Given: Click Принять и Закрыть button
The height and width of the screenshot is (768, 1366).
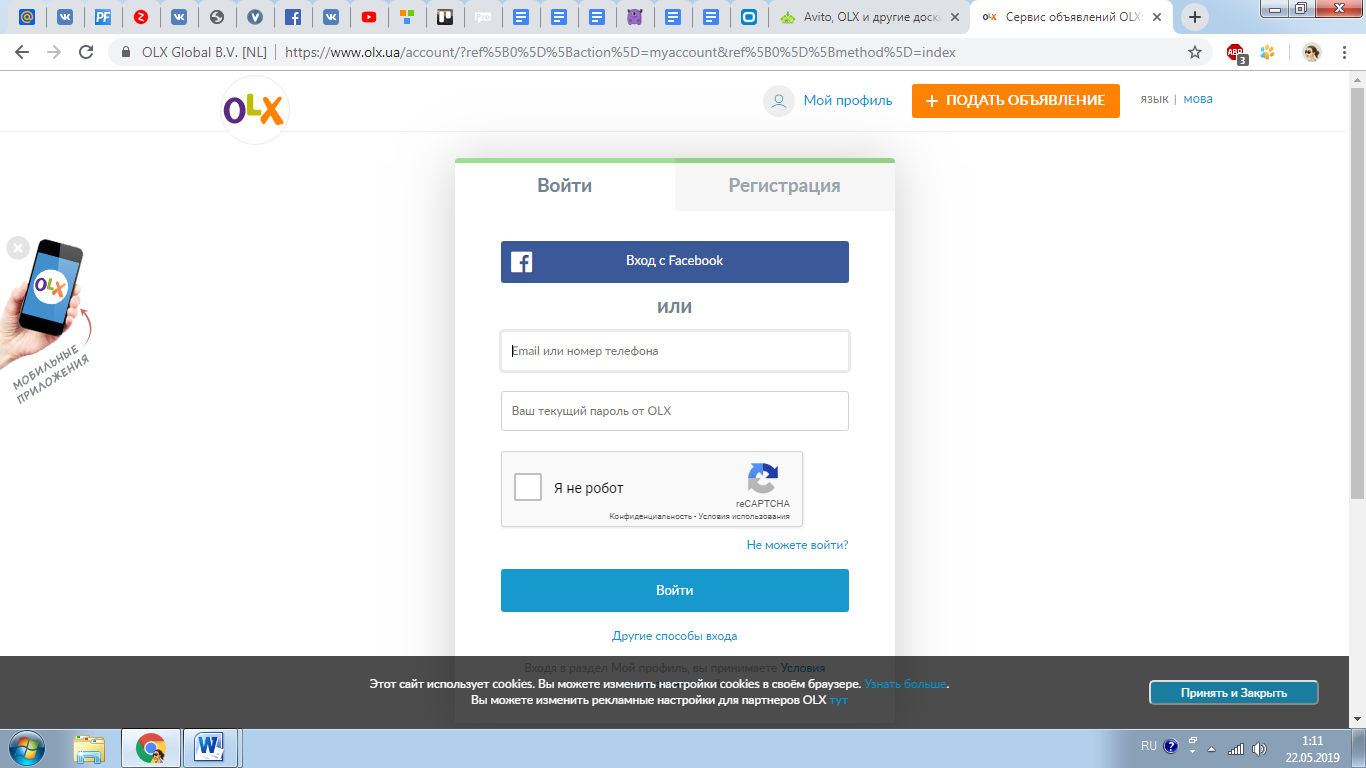Looking at the screenshot, I should click(x=1234, y=692).
